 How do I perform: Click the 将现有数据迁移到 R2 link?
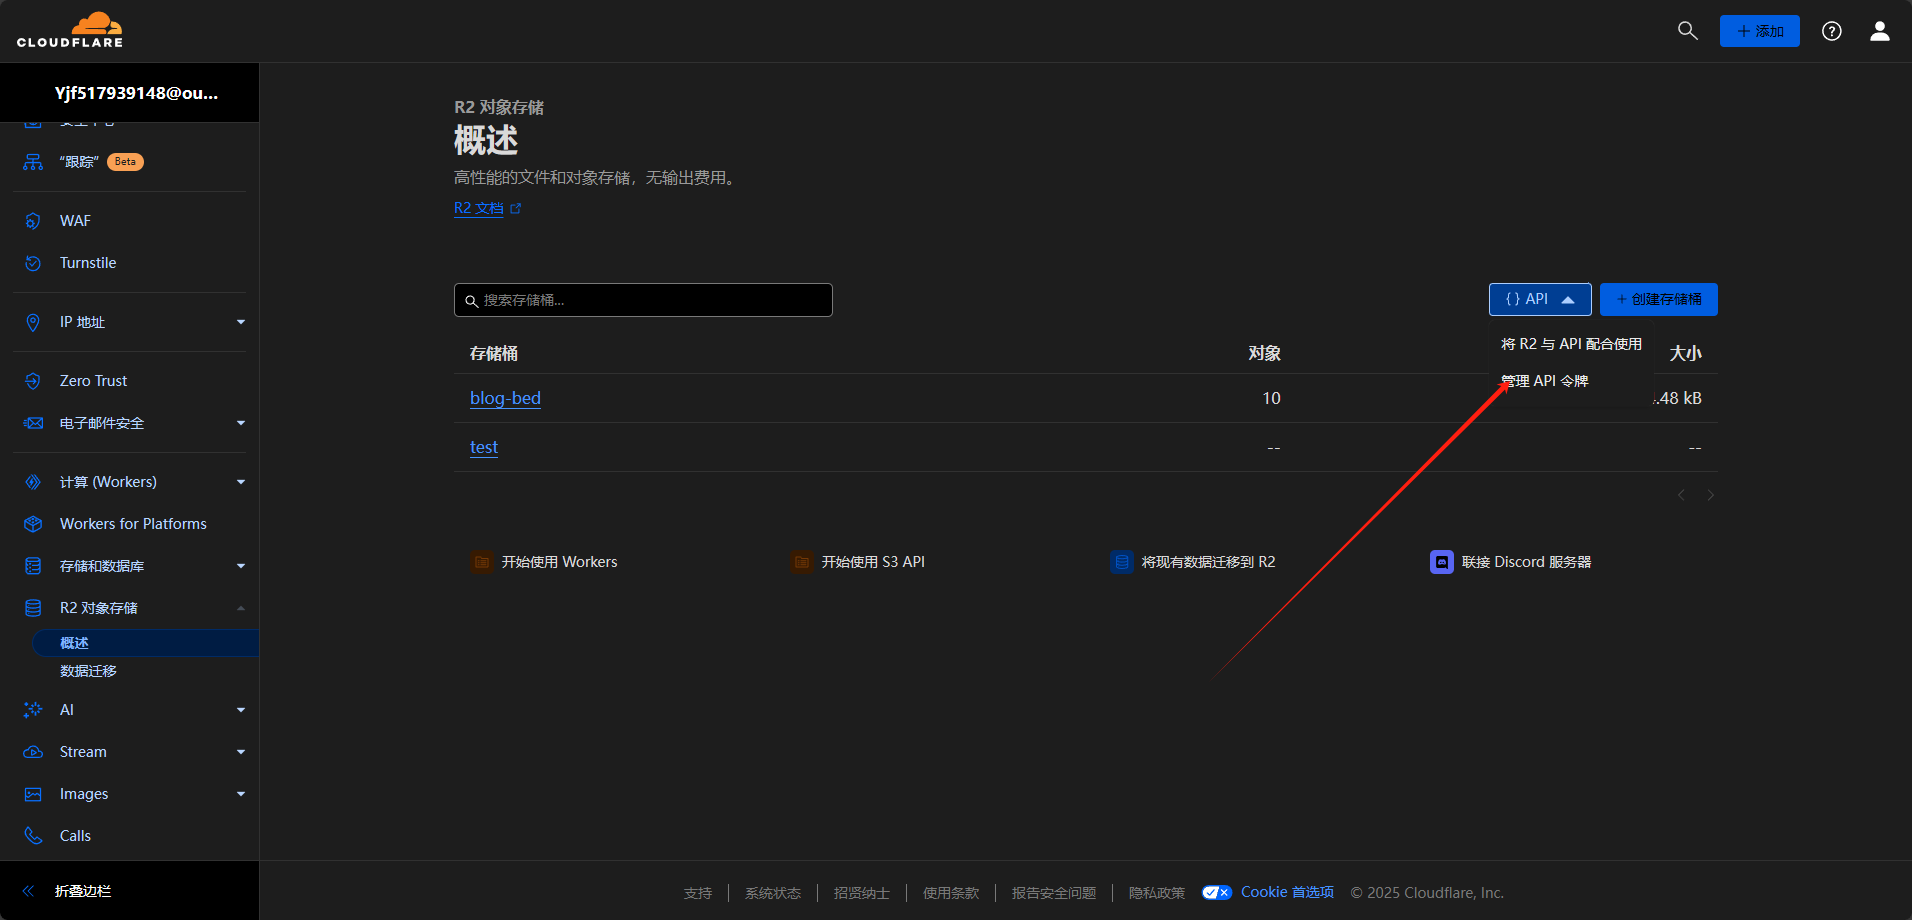[1208, 562]
